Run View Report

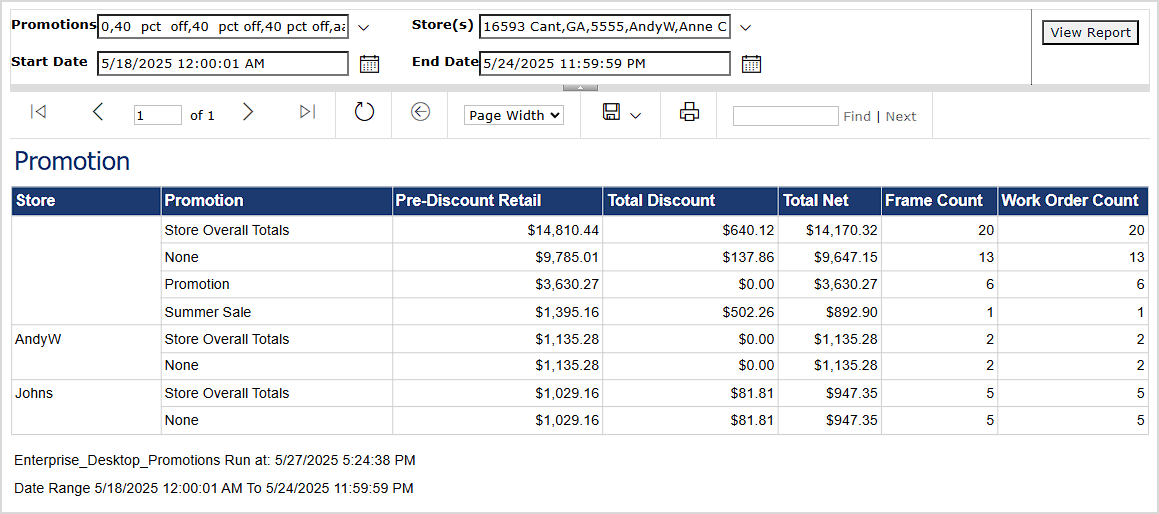[x=1090, y=33]
